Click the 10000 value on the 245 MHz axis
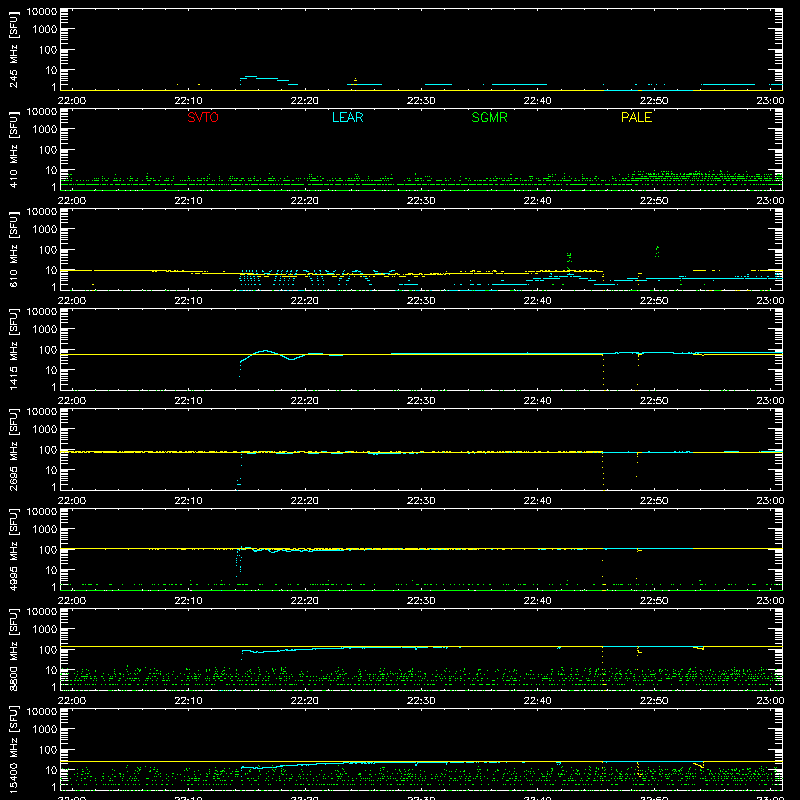800x800 pixels. 42,12
